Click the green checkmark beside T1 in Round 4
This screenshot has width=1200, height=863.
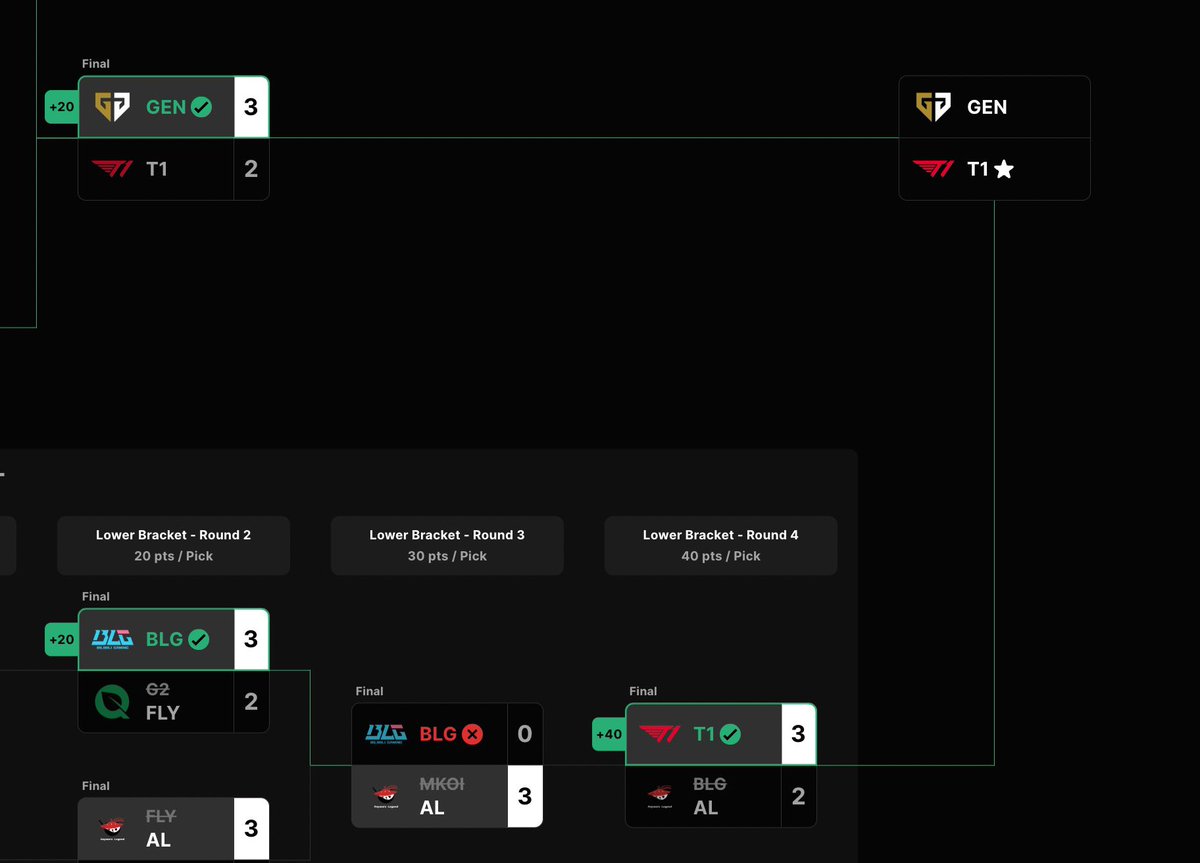tap(731, 734)
